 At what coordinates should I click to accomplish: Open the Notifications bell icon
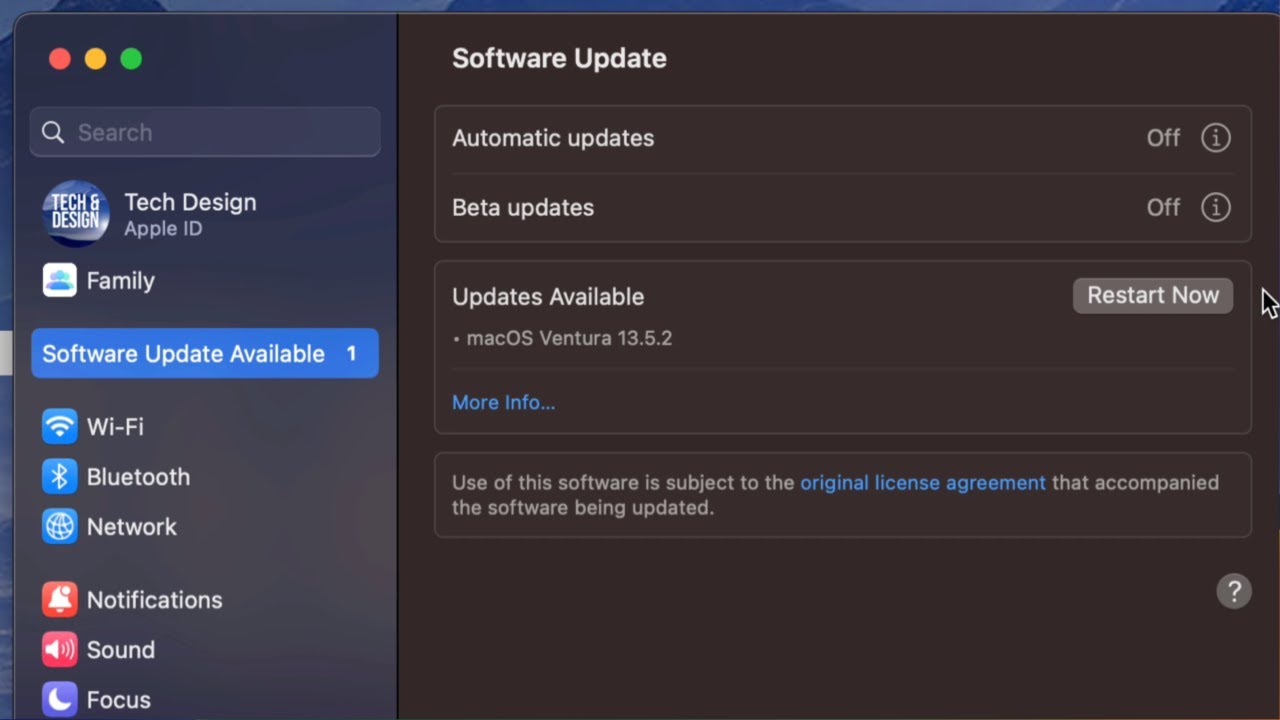coord(60,600)
